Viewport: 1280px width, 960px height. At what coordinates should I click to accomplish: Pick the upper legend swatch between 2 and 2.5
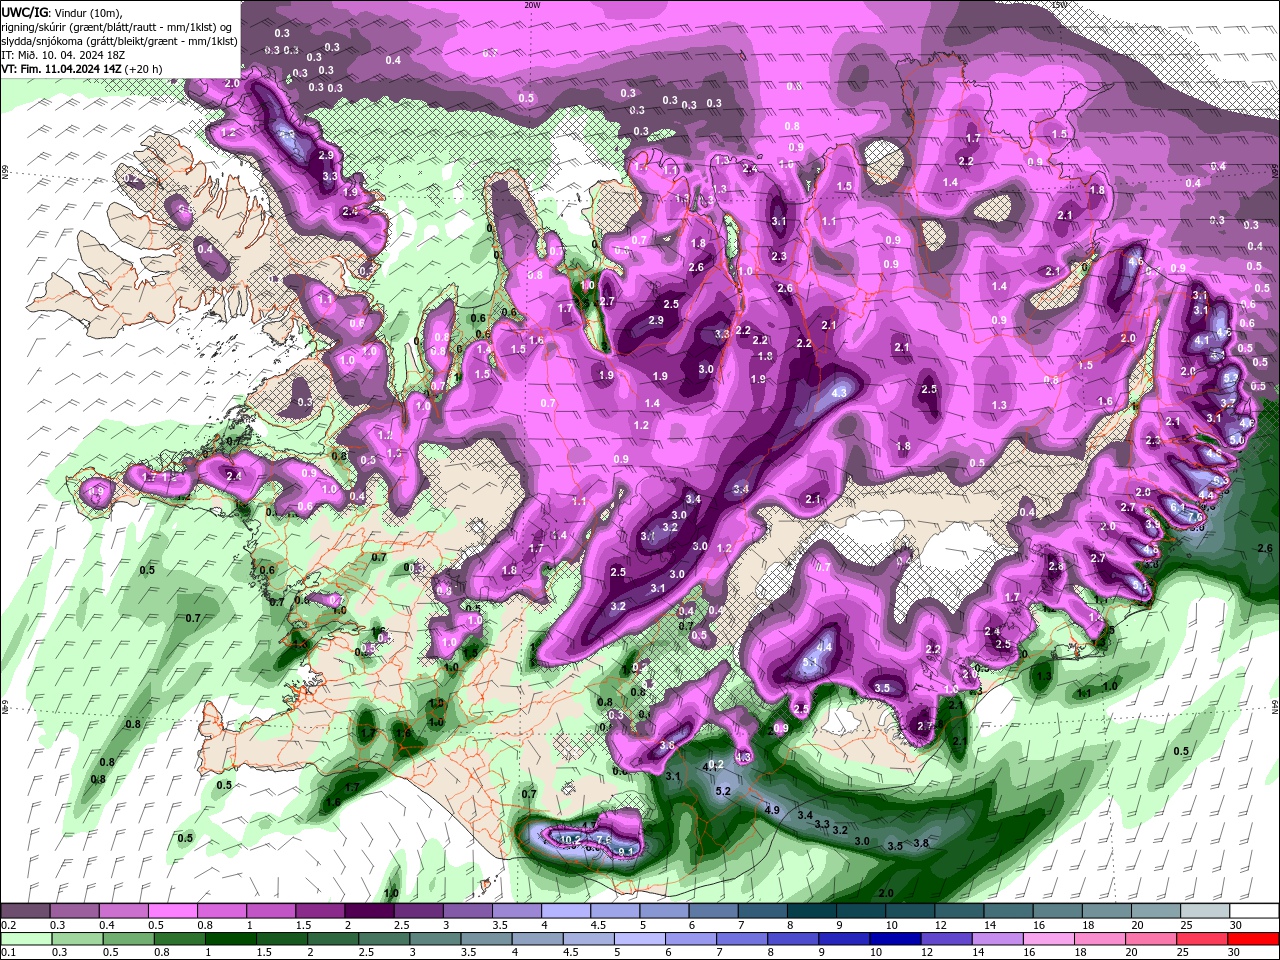369,910
